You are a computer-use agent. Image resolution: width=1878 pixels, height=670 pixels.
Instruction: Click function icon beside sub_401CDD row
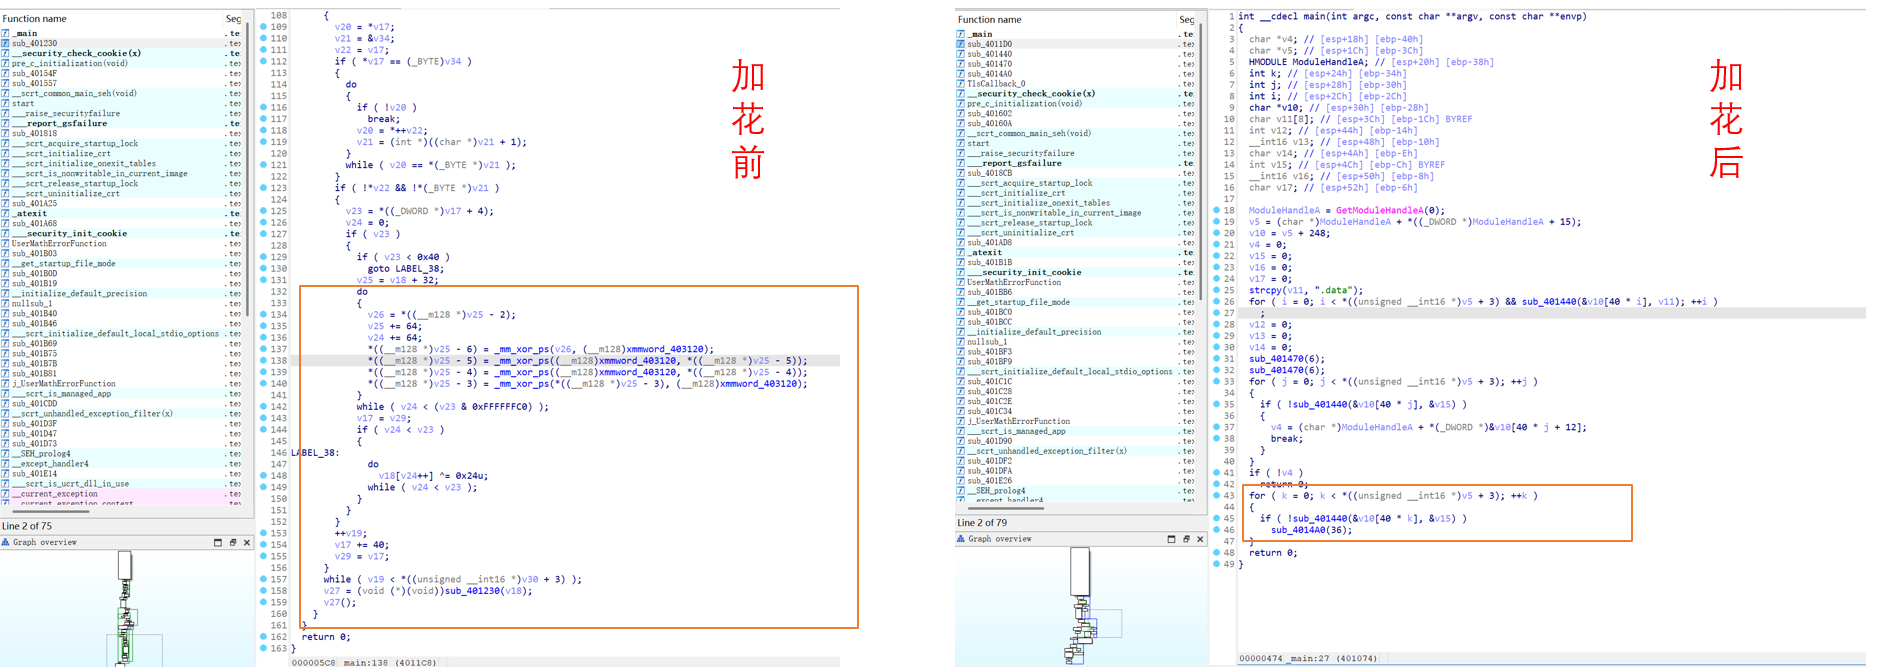coord(6,403)
